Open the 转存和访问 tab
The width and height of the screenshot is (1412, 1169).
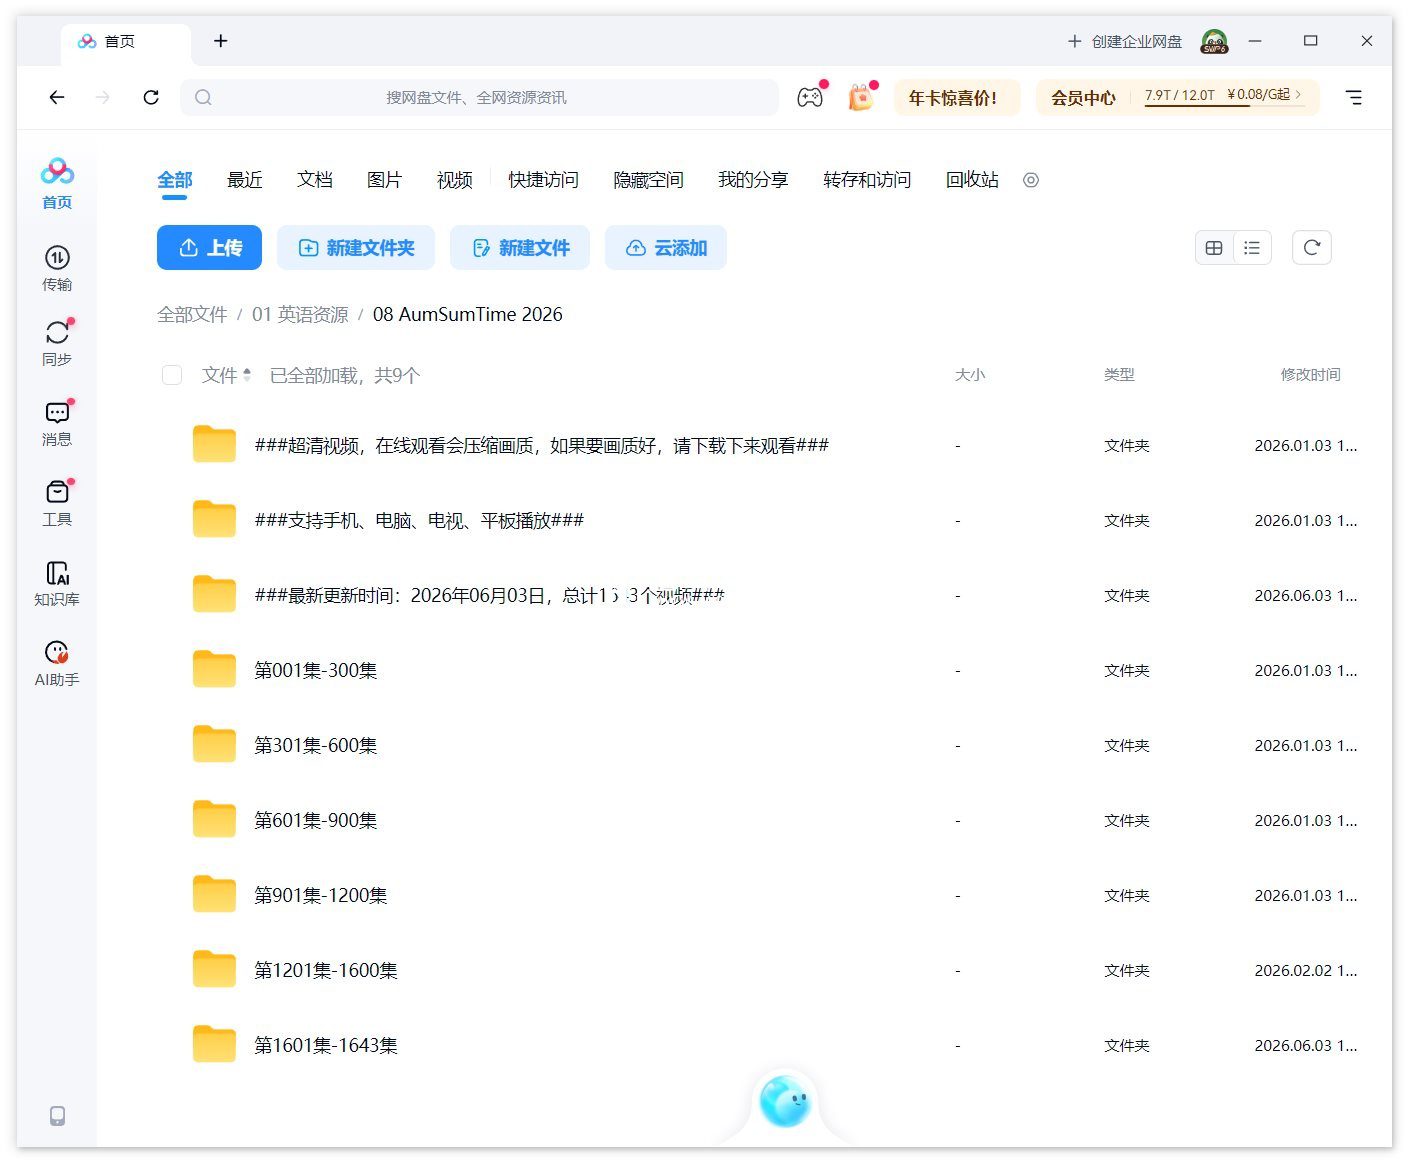click(x=867, y=180)
